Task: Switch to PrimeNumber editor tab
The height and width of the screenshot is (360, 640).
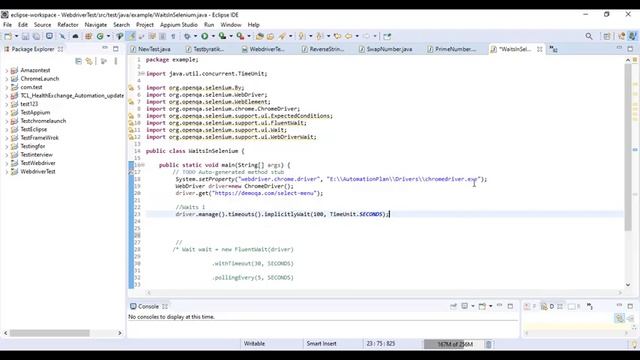Action: [x=455, y=49]
